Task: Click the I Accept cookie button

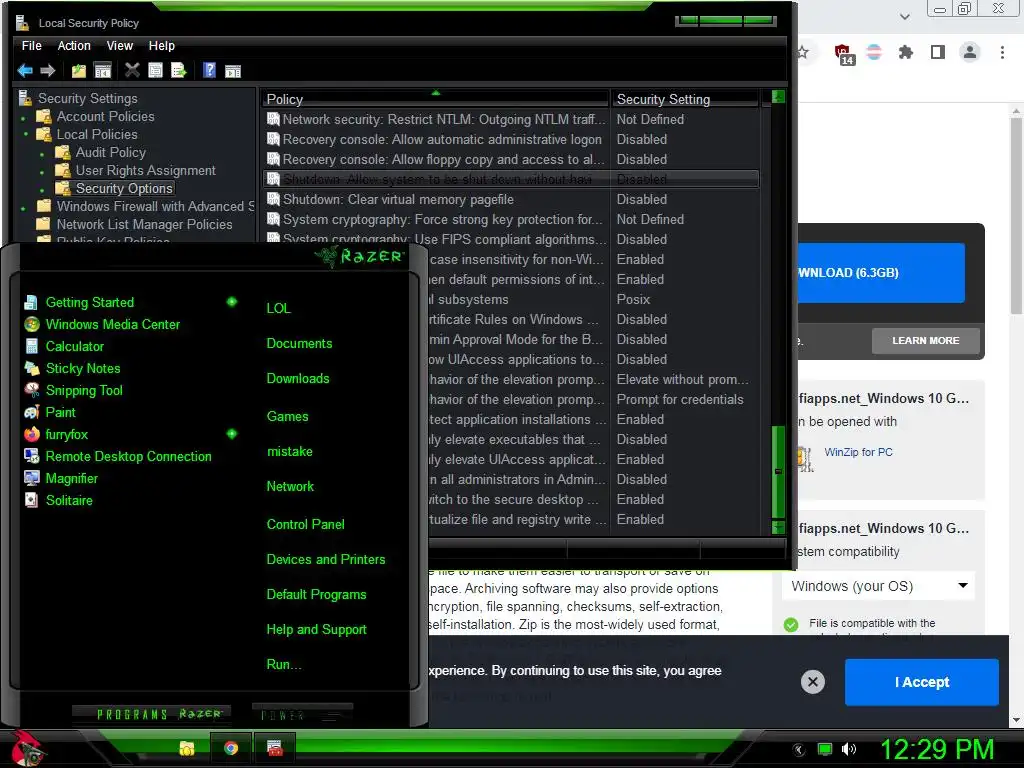Action: coord(921,682)
